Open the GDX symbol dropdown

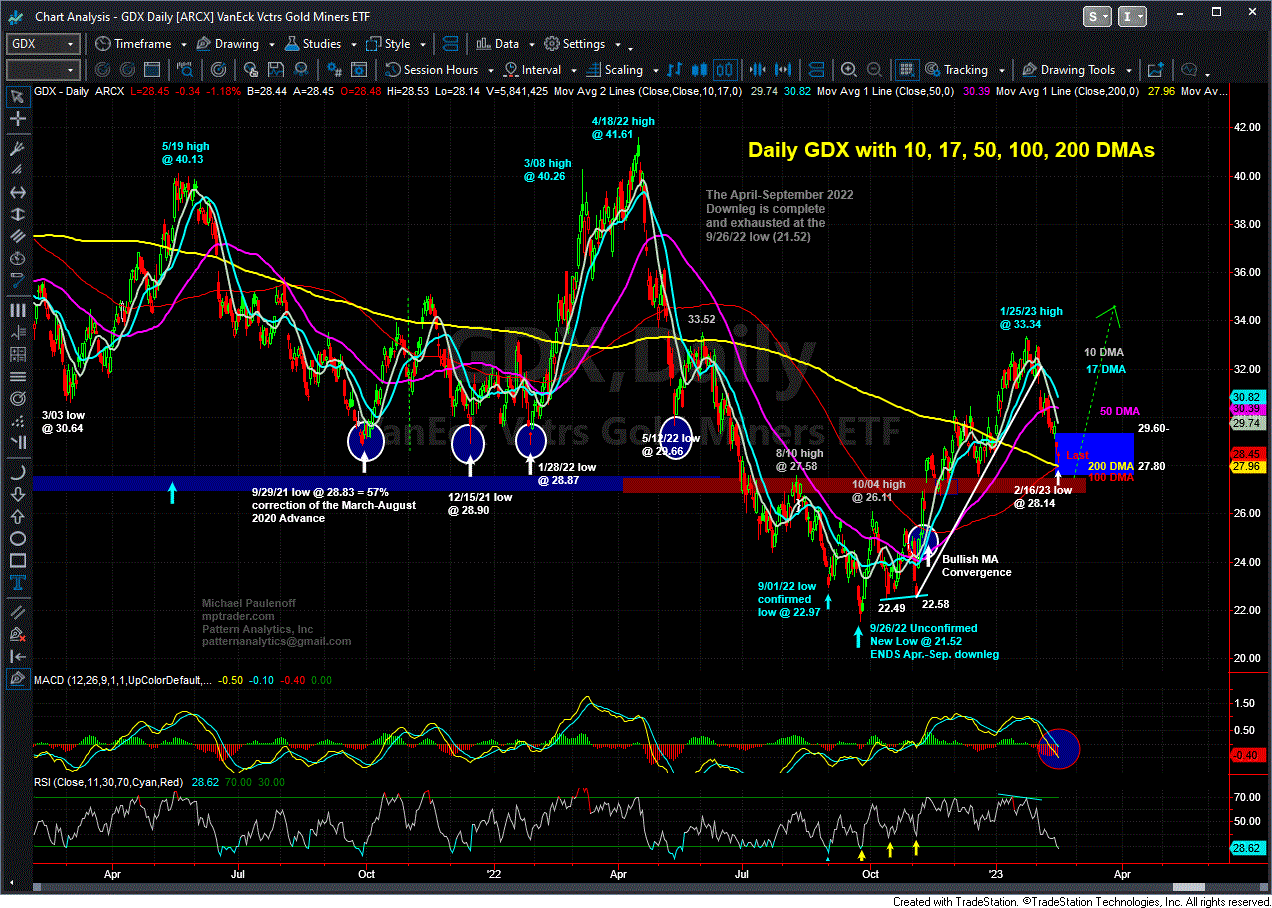(x=71, y=44)
